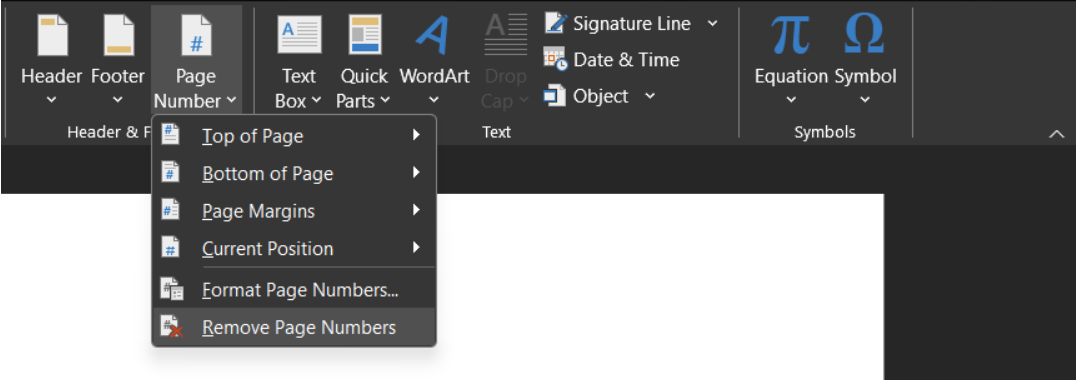This screenshot has width=1076, height=380.
Task: Click the Symbol label
Action: (865, 76)
